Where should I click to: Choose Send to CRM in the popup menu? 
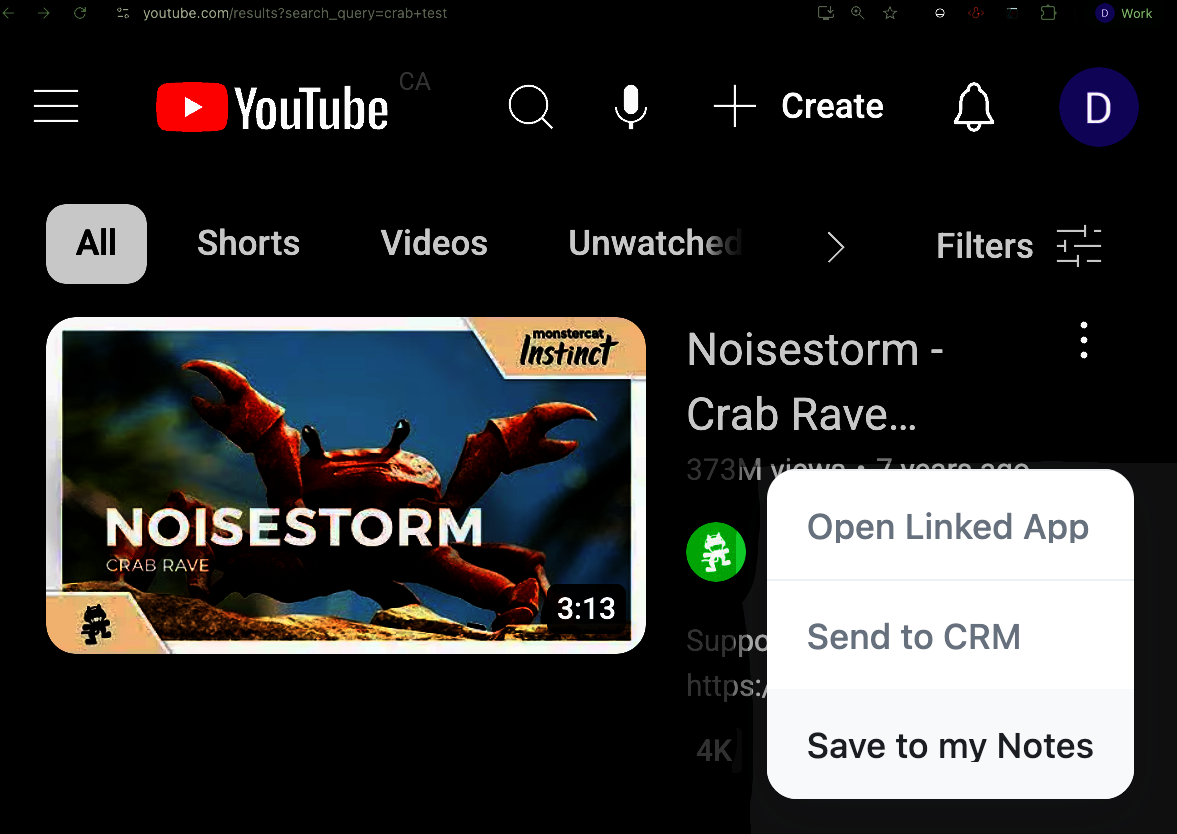(950, 636)
